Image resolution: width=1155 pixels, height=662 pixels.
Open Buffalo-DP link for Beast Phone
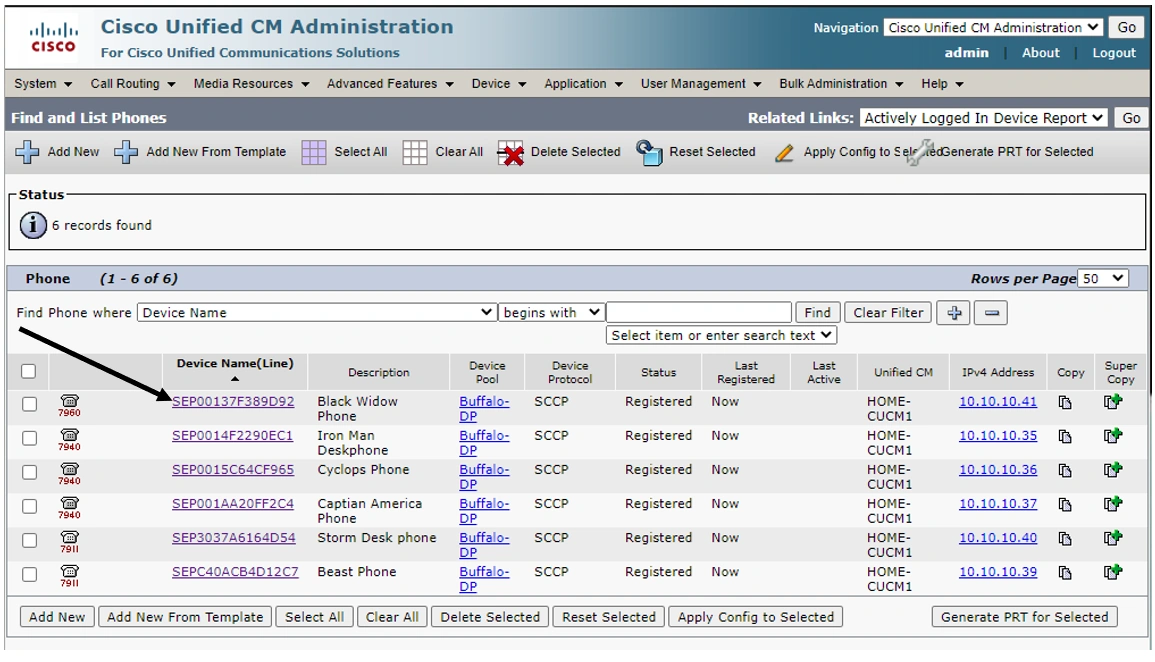click(484, 580)
